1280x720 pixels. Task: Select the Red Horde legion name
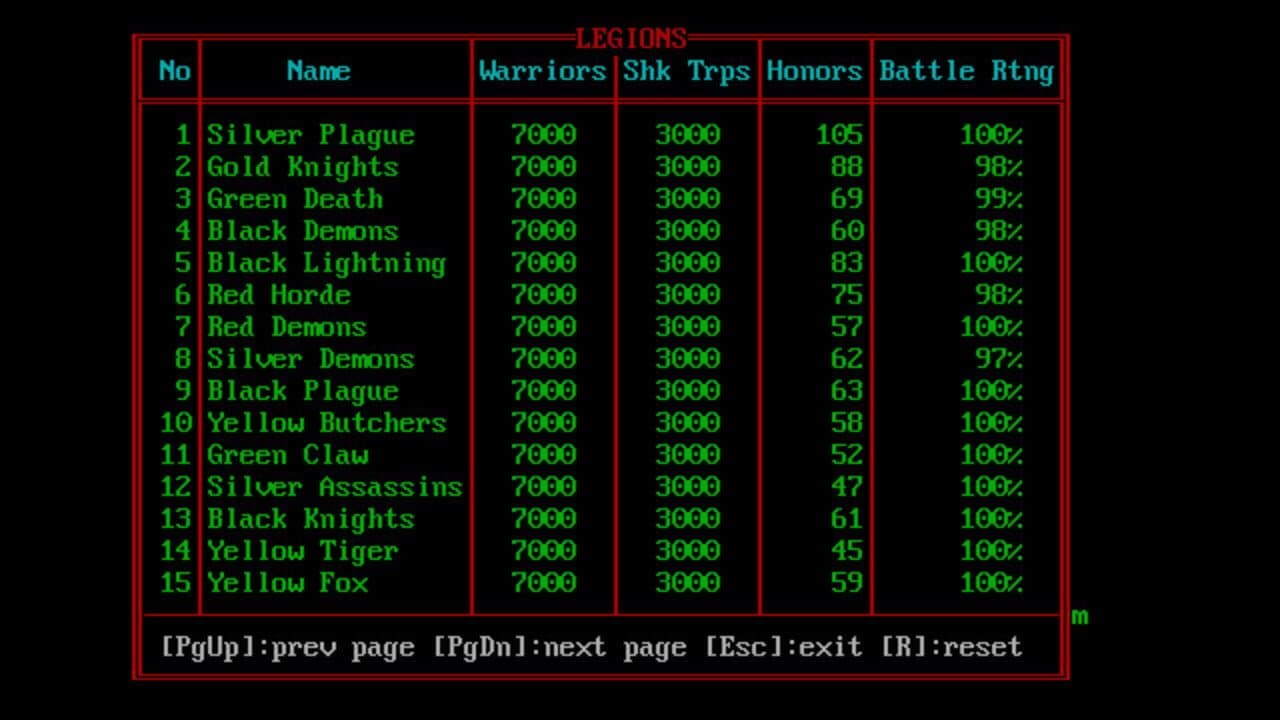279,295
